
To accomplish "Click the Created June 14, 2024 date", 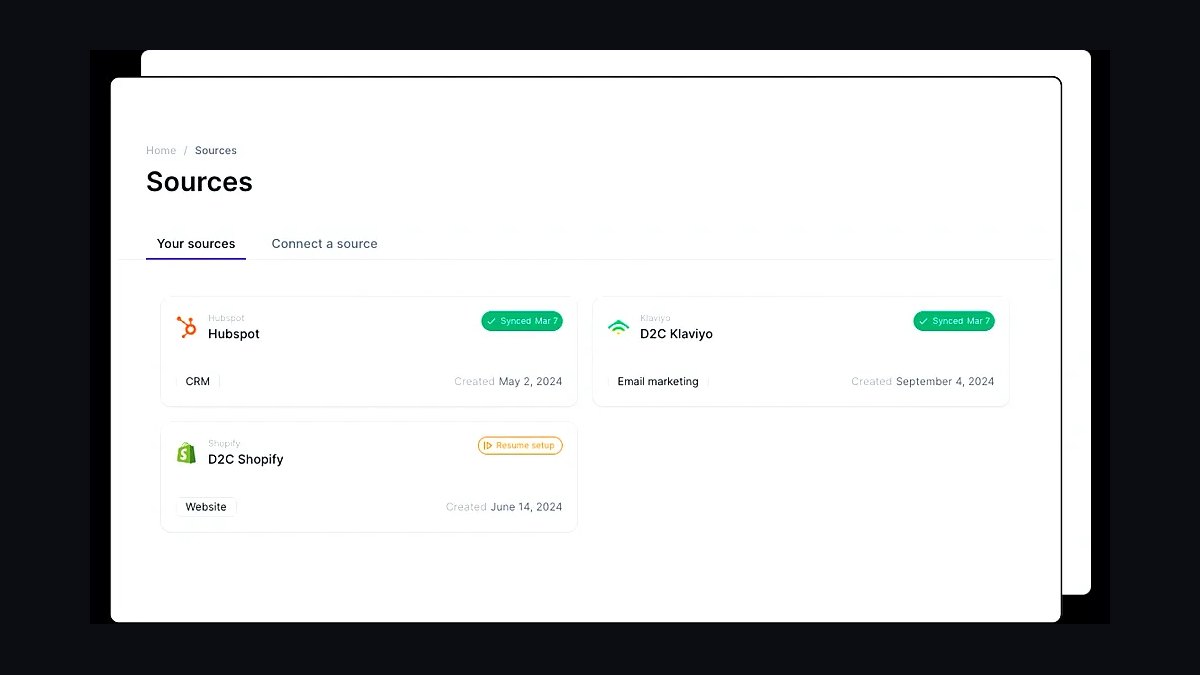I will click(504, 507).
